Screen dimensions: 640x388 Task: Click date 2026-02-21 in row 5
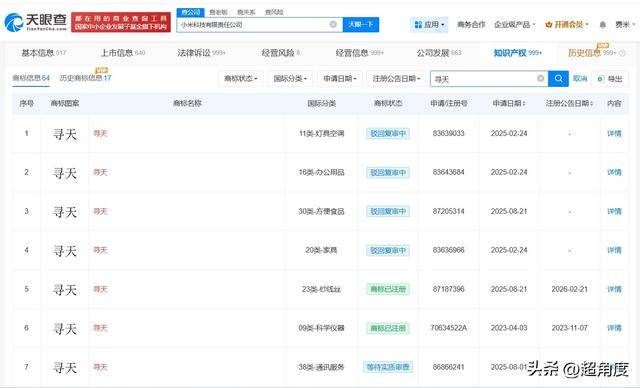[x=569, y=289]
